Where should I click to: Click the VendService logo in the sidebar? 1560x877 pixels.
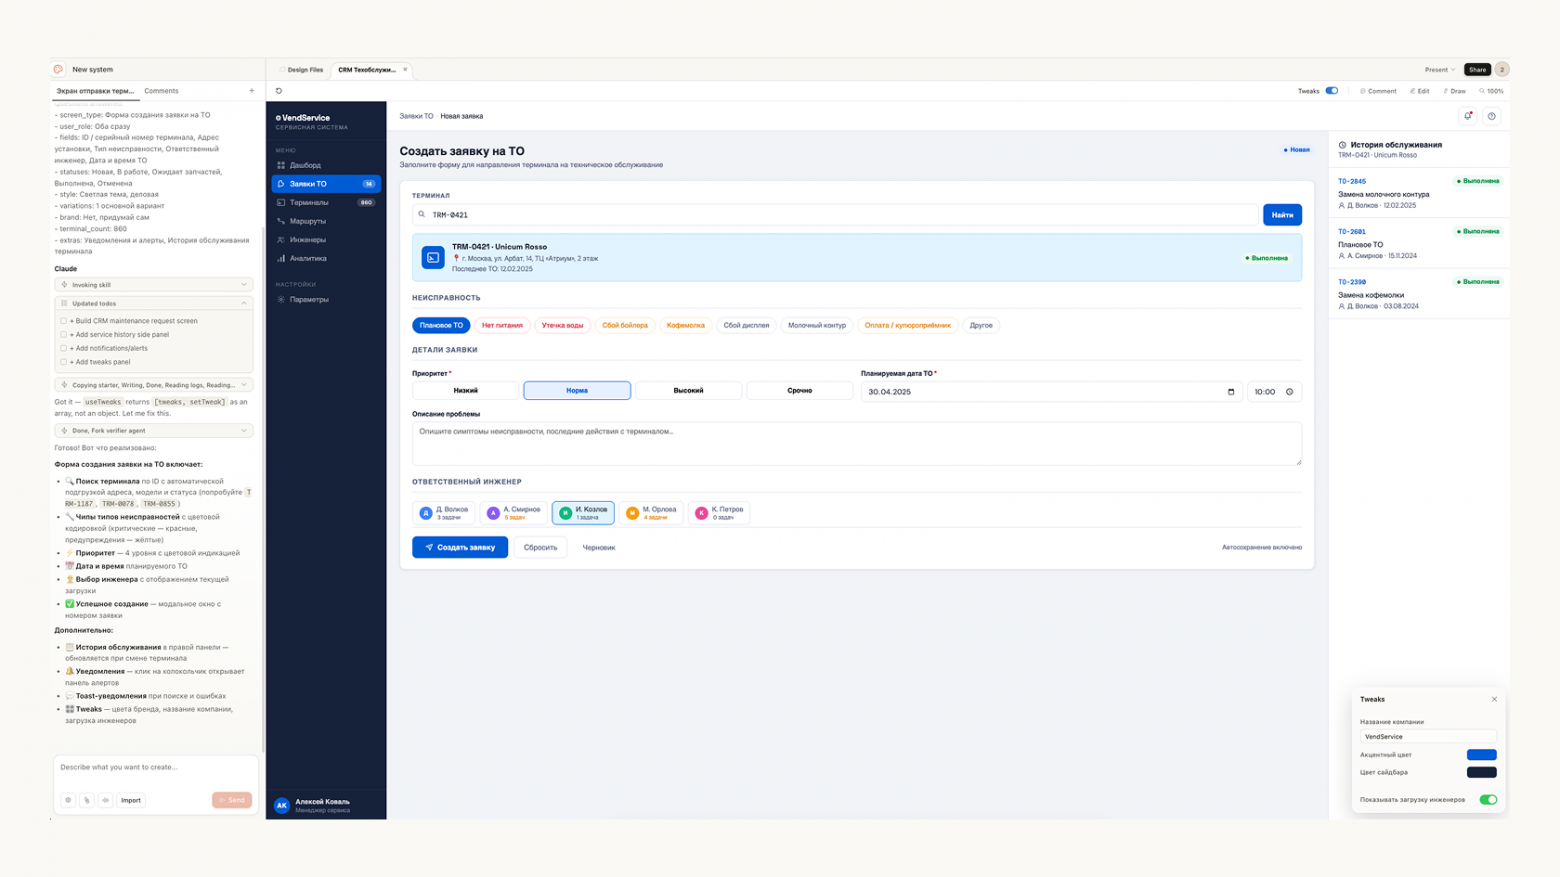pyautogui.click(x=303, y=118)
